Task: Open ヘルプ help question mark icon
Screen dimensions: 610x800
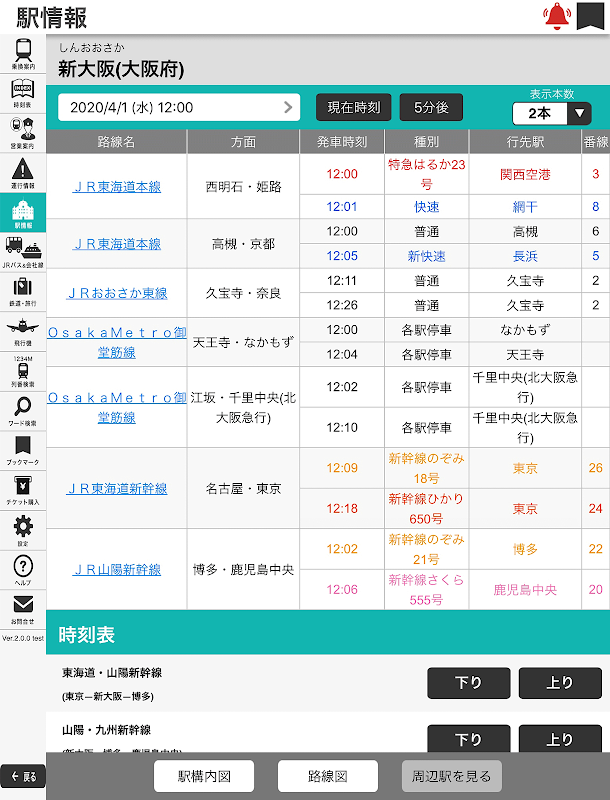Action: click(23, 570)
